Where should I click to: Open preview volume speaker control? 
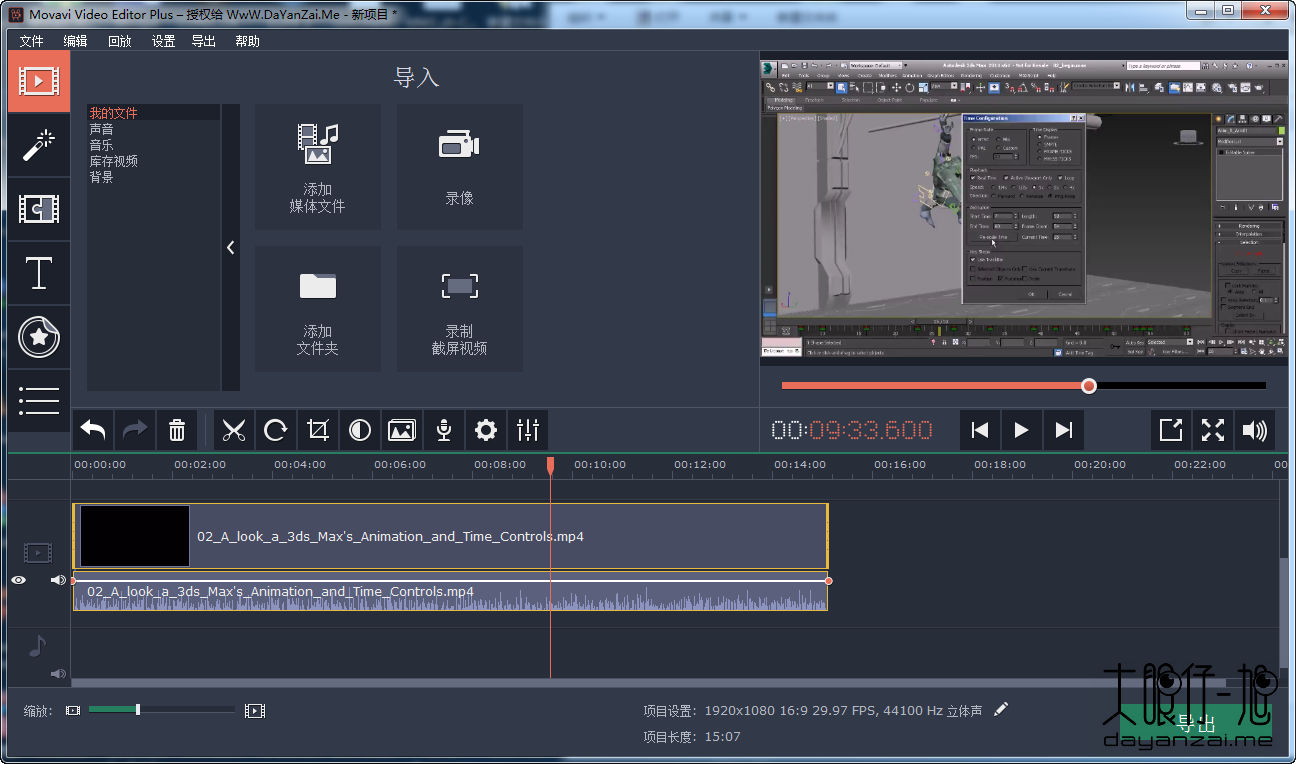pyautogui.click(x=1254, y=430)
